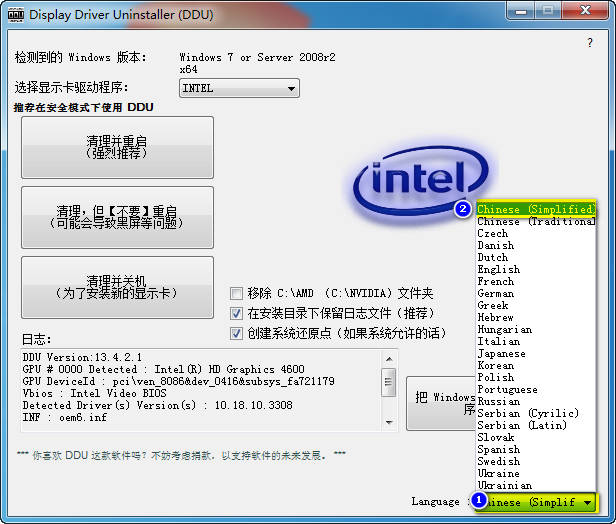Click the 选择显示卡驱动程序 label
This screenshot has height=524, width=616.
tap(72, 87)
